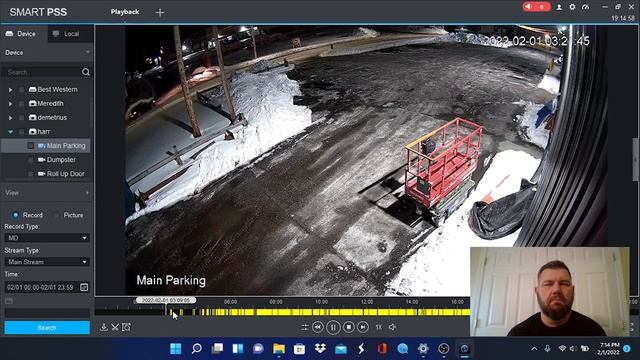The width and height of the screenshot is (640, 360).
Task: Expand the Best Western device
Action: pyautogui.click(x=11, y=90)
